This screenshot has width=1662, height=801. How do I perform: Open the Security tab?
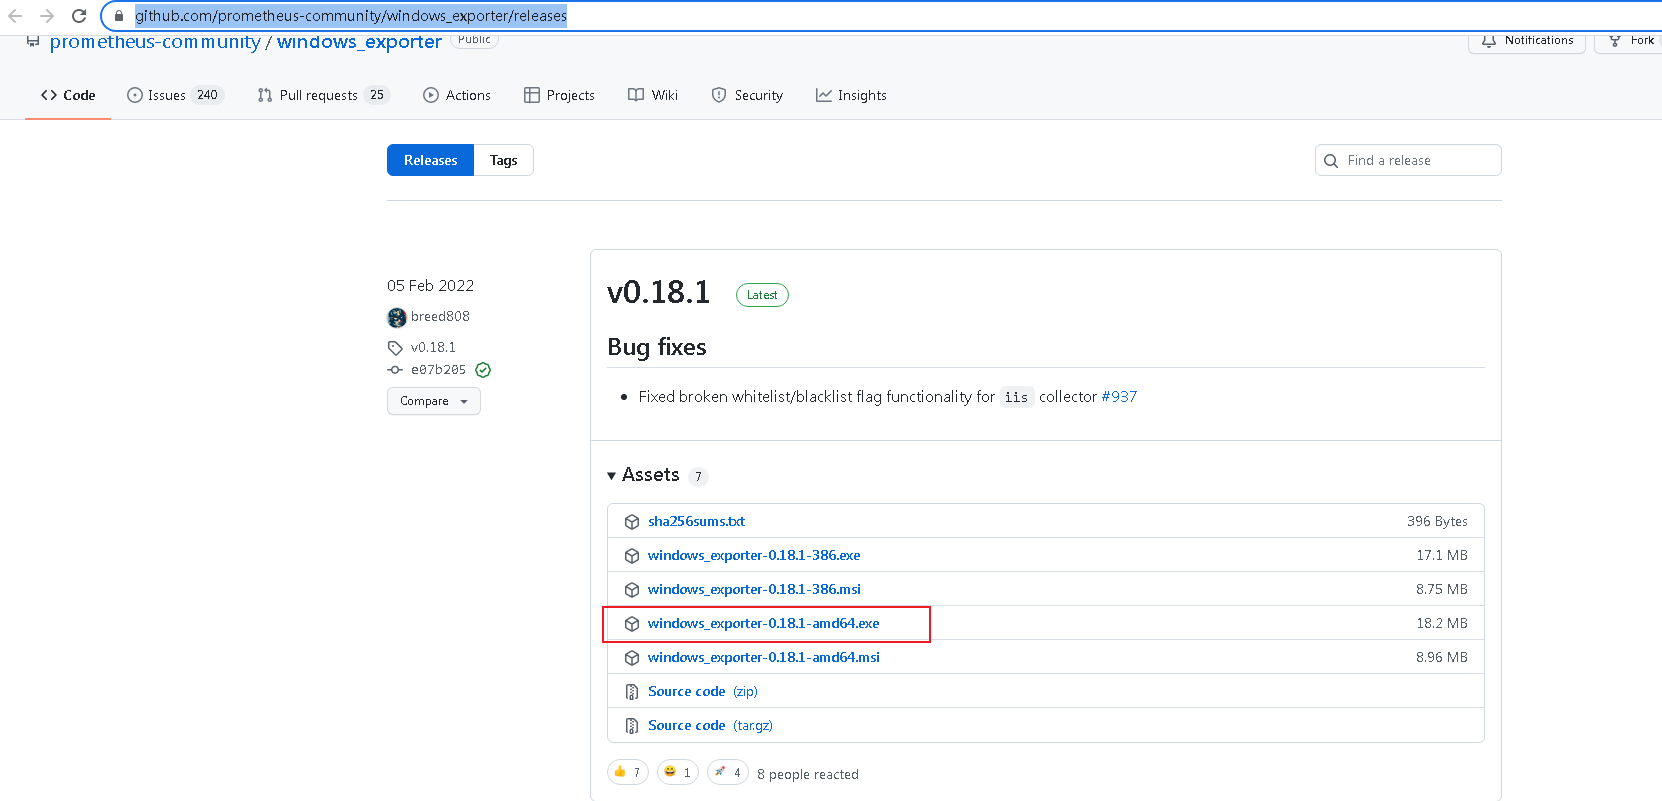click(747, 95)
